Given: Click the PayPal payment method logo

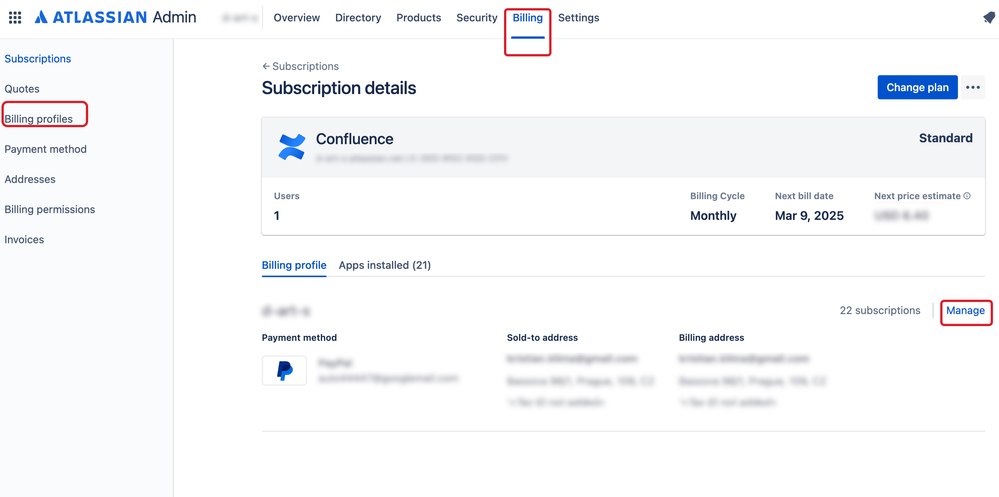Looking at the screenshot, I should 284,370.
